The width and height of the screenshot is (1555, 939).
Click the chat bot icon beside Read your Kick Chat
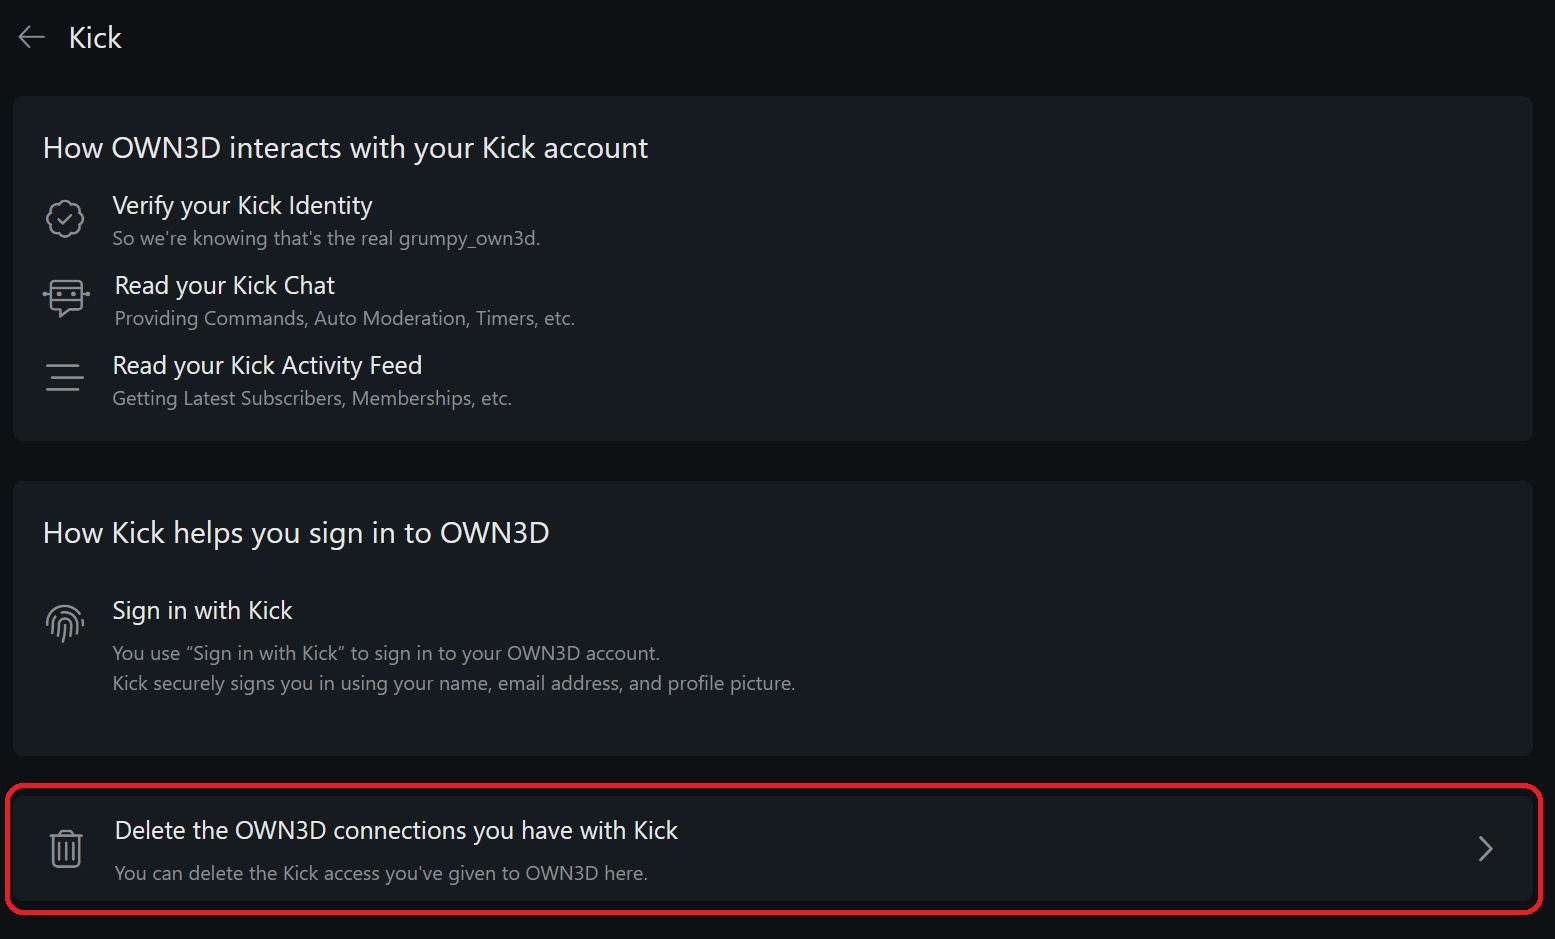(66, 297)
